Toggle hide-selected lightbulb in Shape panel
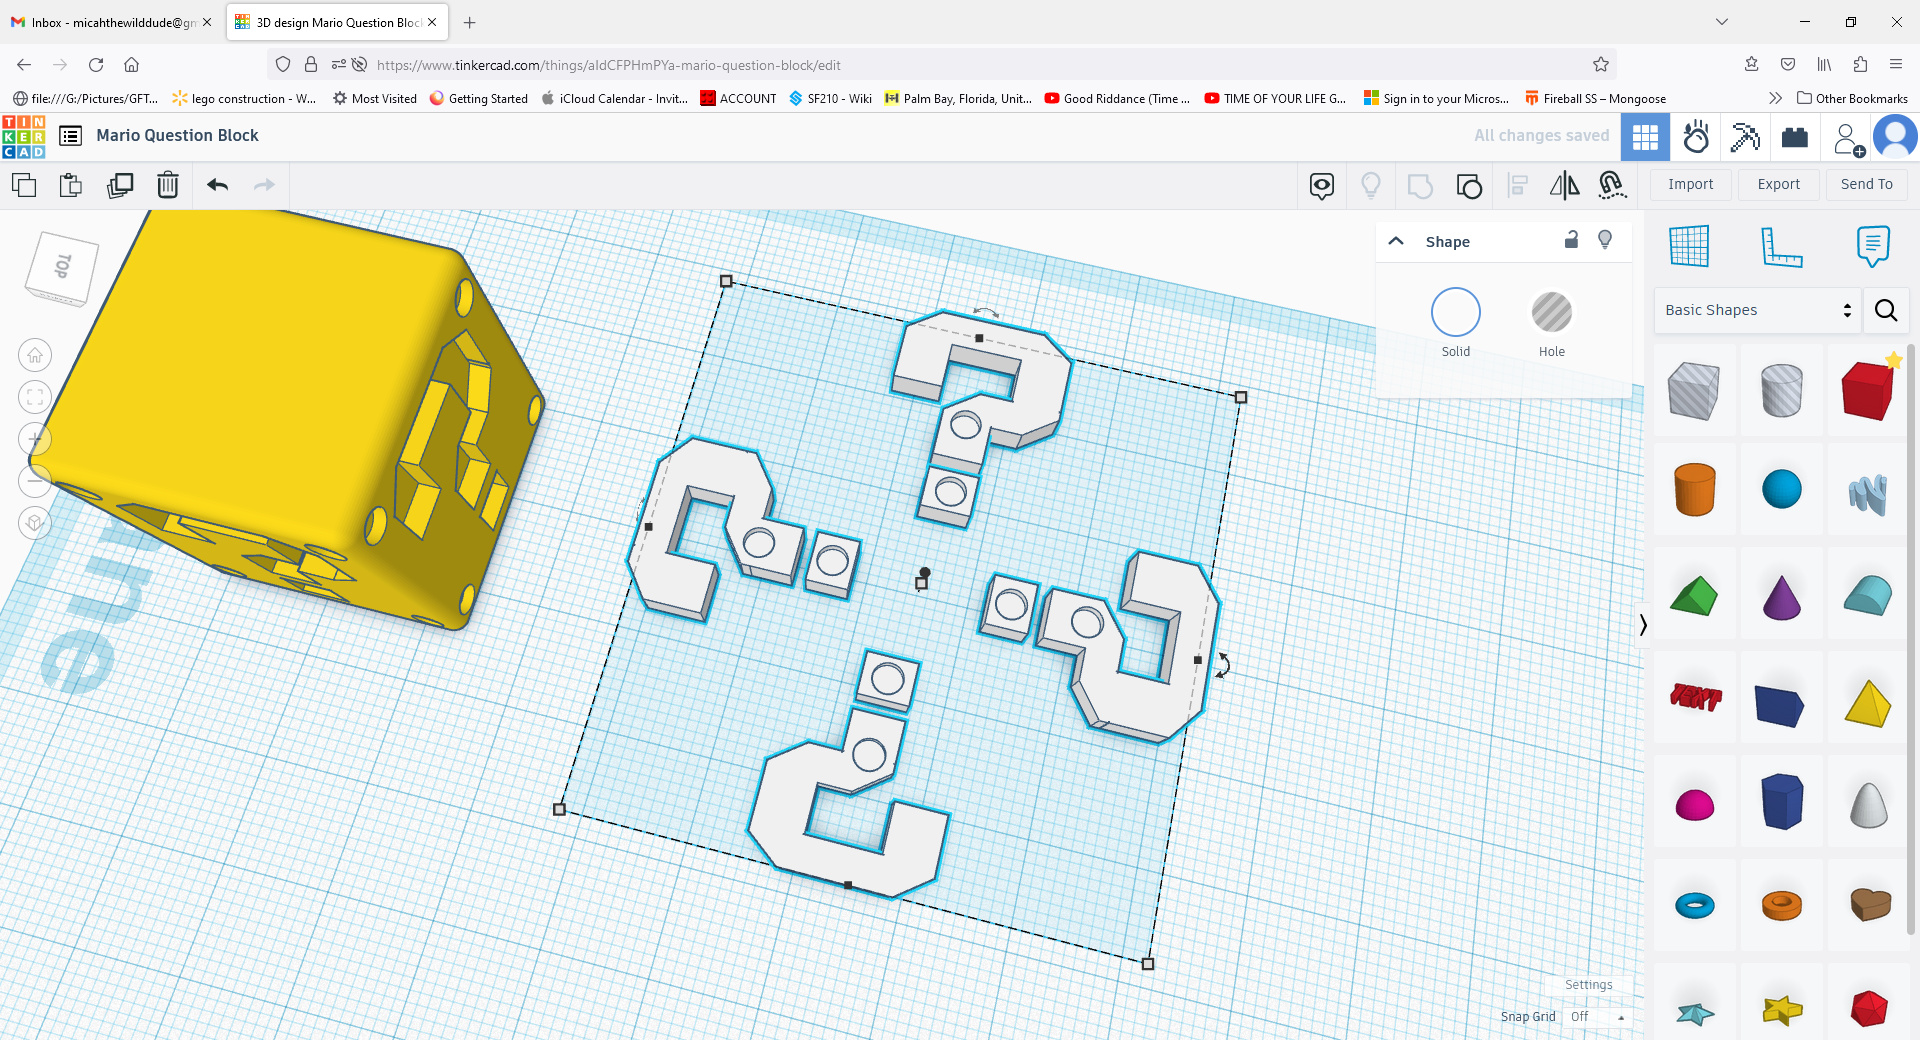 [1605, 240]
